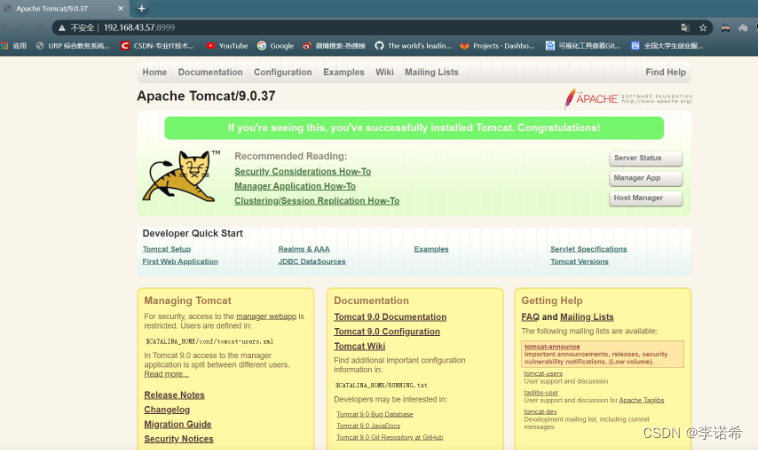The height and width of the screenshot is (450, 758).
Task: Open Mailing Lists in the nav bar
Action: 431,72
